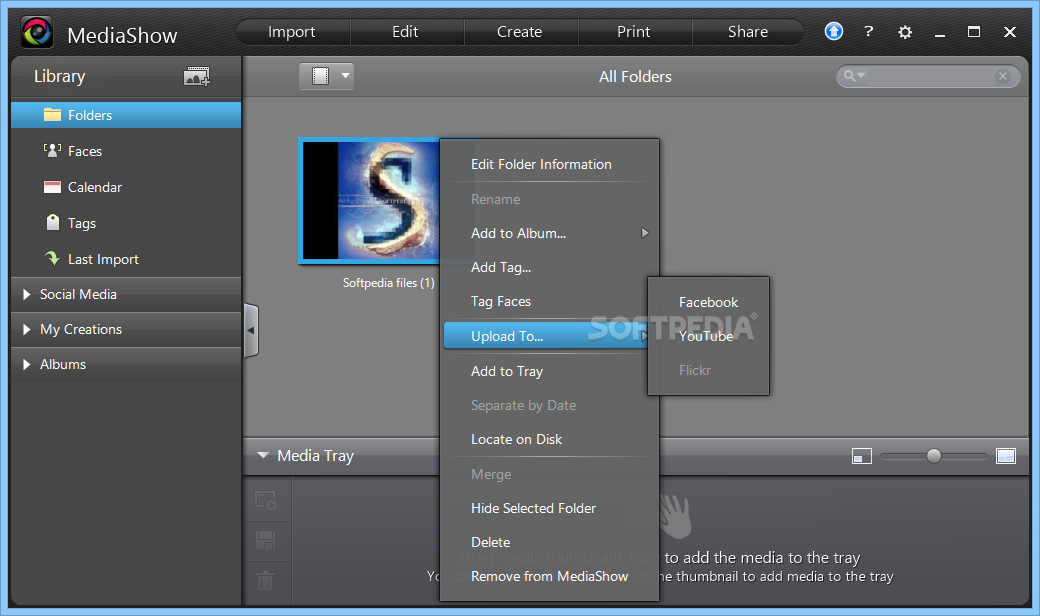Choose Remove from MediaShow

pyautogui.click(x=549, y=576)
